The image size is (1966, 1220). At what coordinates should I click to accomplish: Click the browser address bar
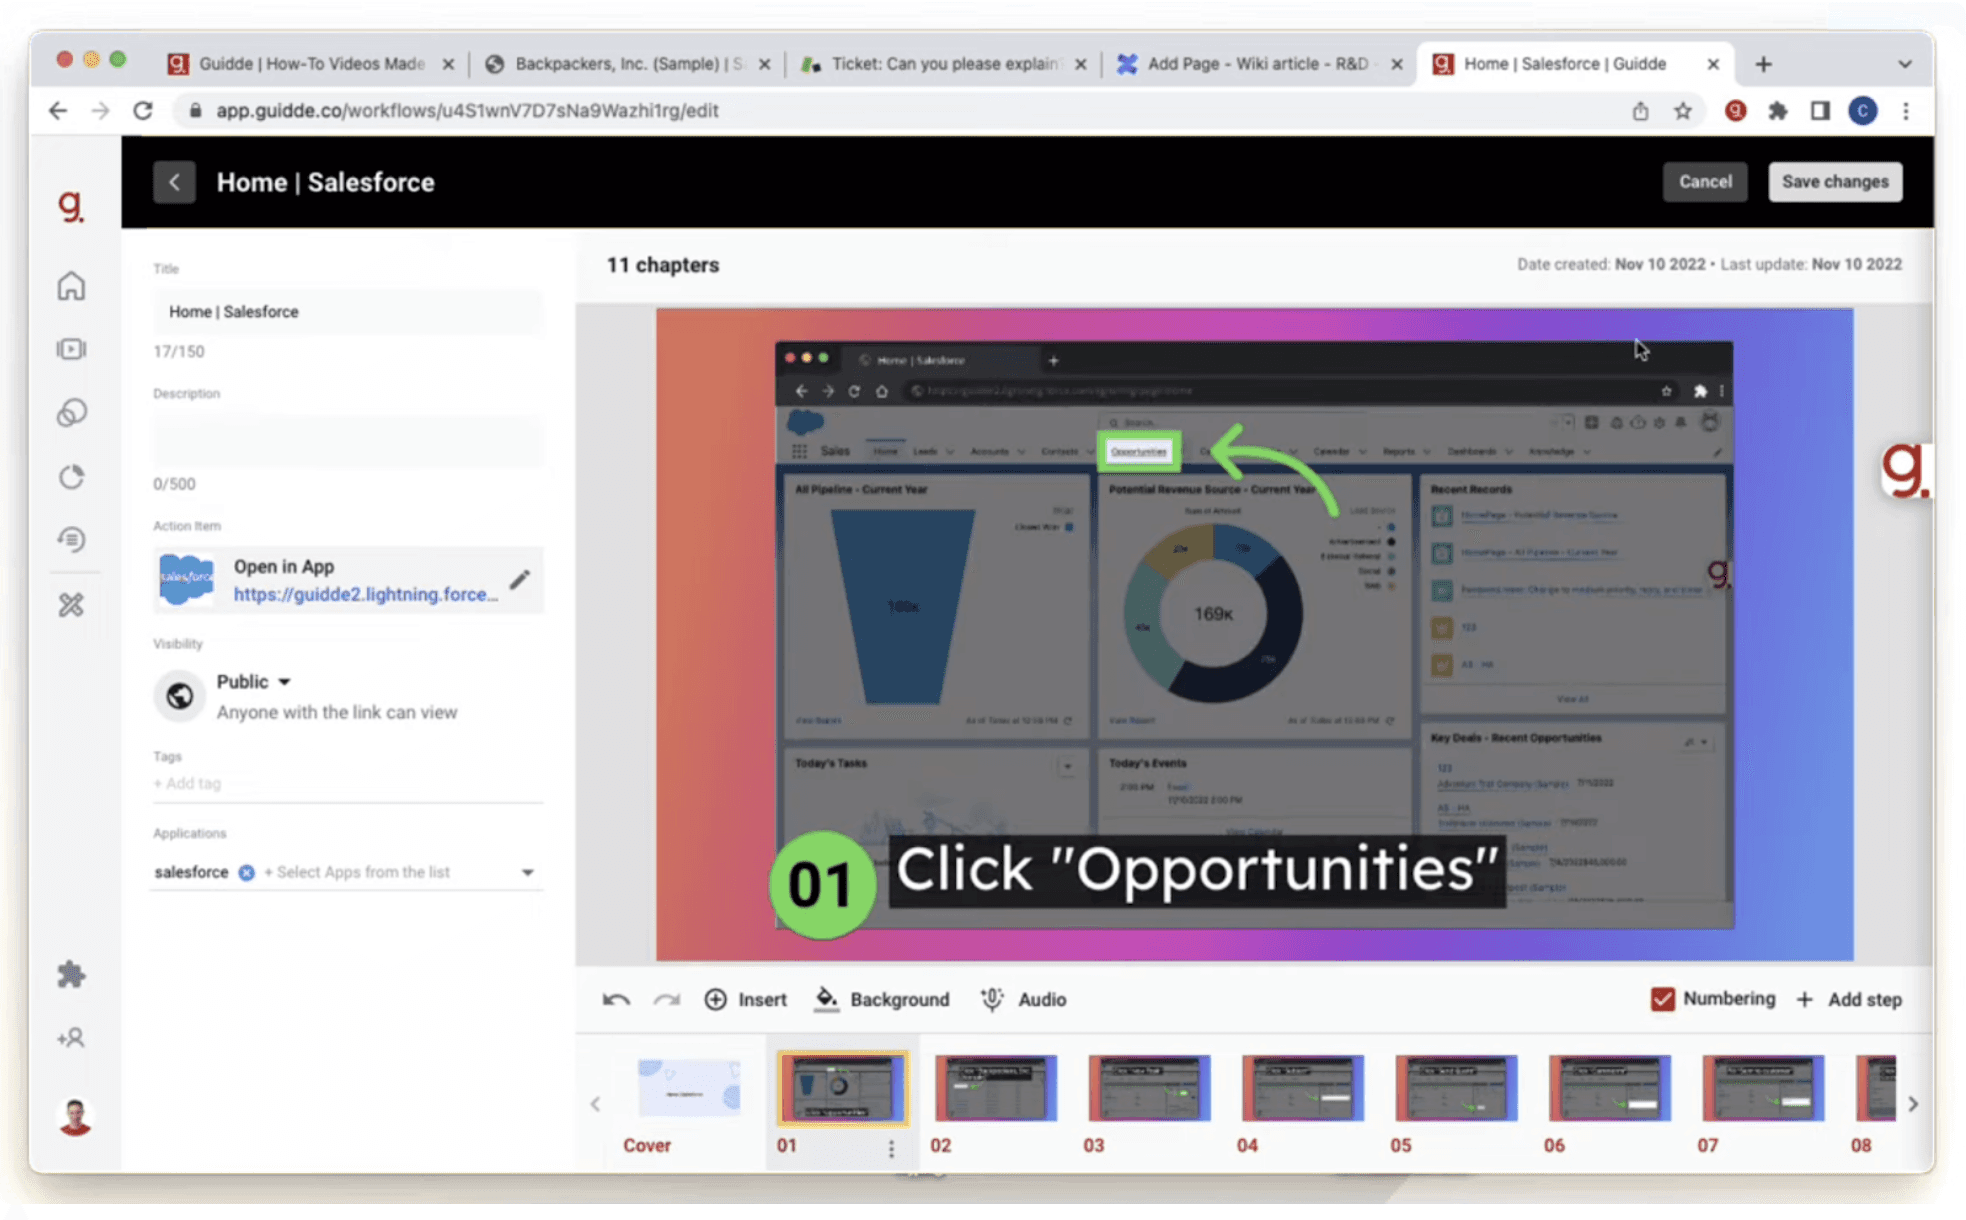point(900,111)
